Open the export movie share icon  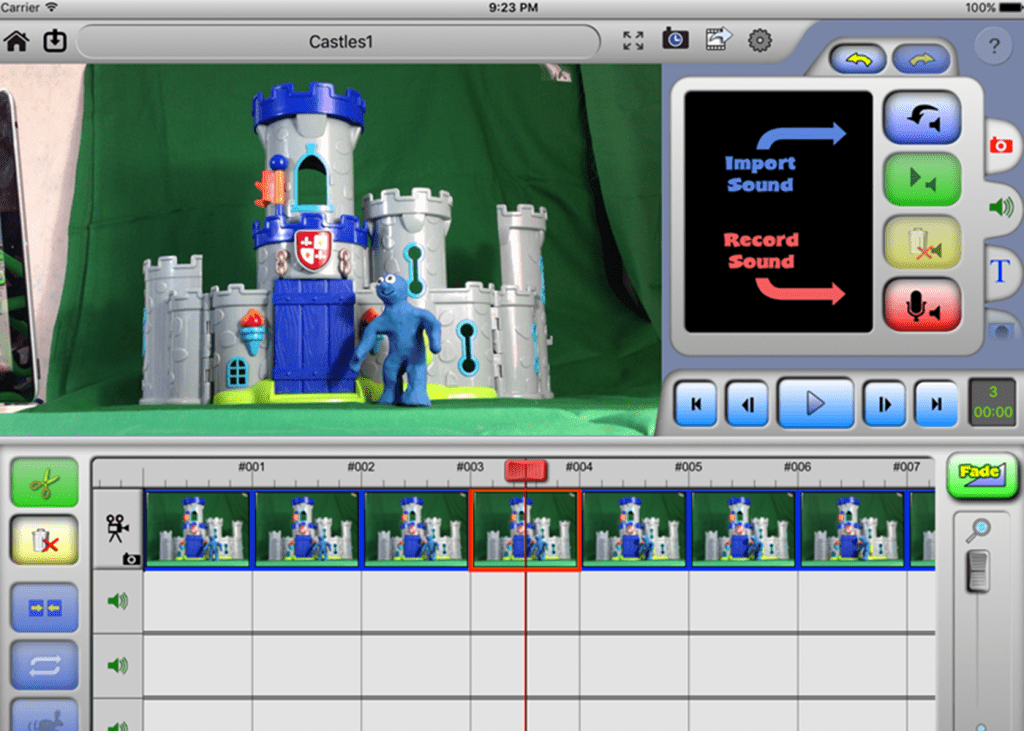click(x=718, y=39)
